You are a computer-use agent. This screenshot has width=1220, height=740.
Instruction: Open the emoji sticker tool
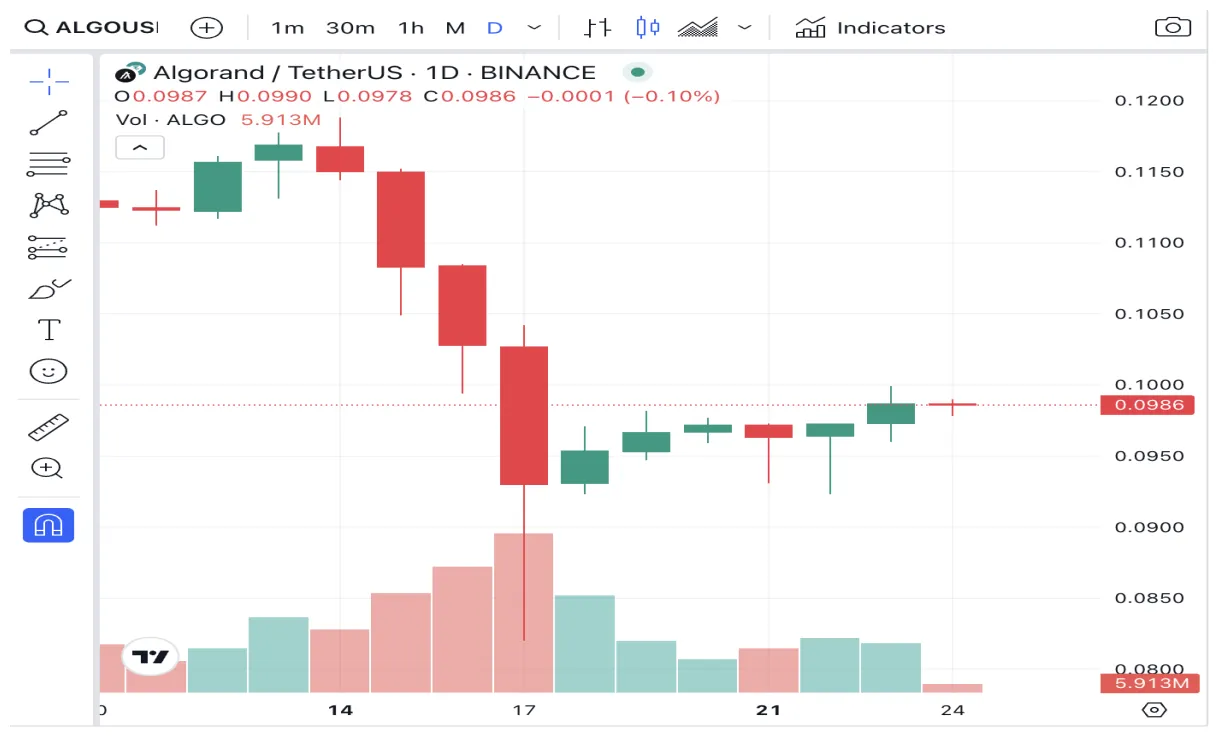click(x=47, y=370)
